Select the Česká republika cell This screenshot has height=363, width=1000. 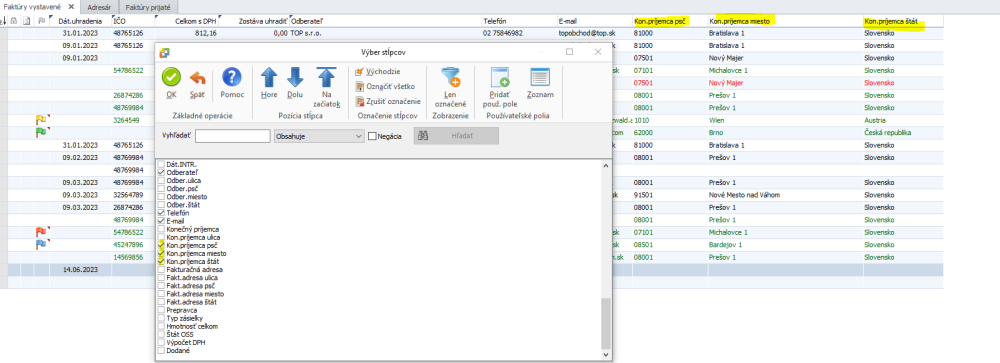[x=902, y=133]
